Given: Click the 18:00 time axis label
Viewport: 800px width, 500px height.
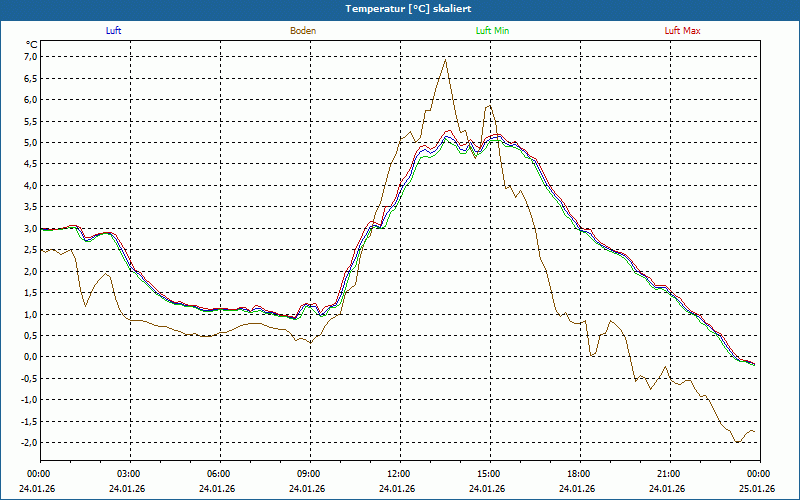Looking at the screenshot, I should [579, 474].
